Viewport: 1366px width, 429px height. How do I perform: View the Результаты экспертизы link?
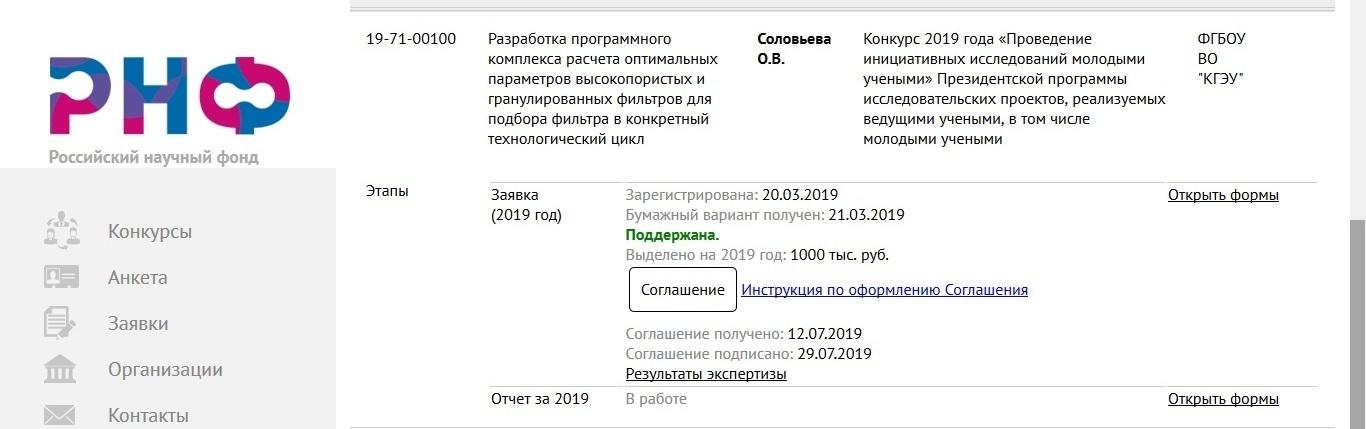(706, 374)
